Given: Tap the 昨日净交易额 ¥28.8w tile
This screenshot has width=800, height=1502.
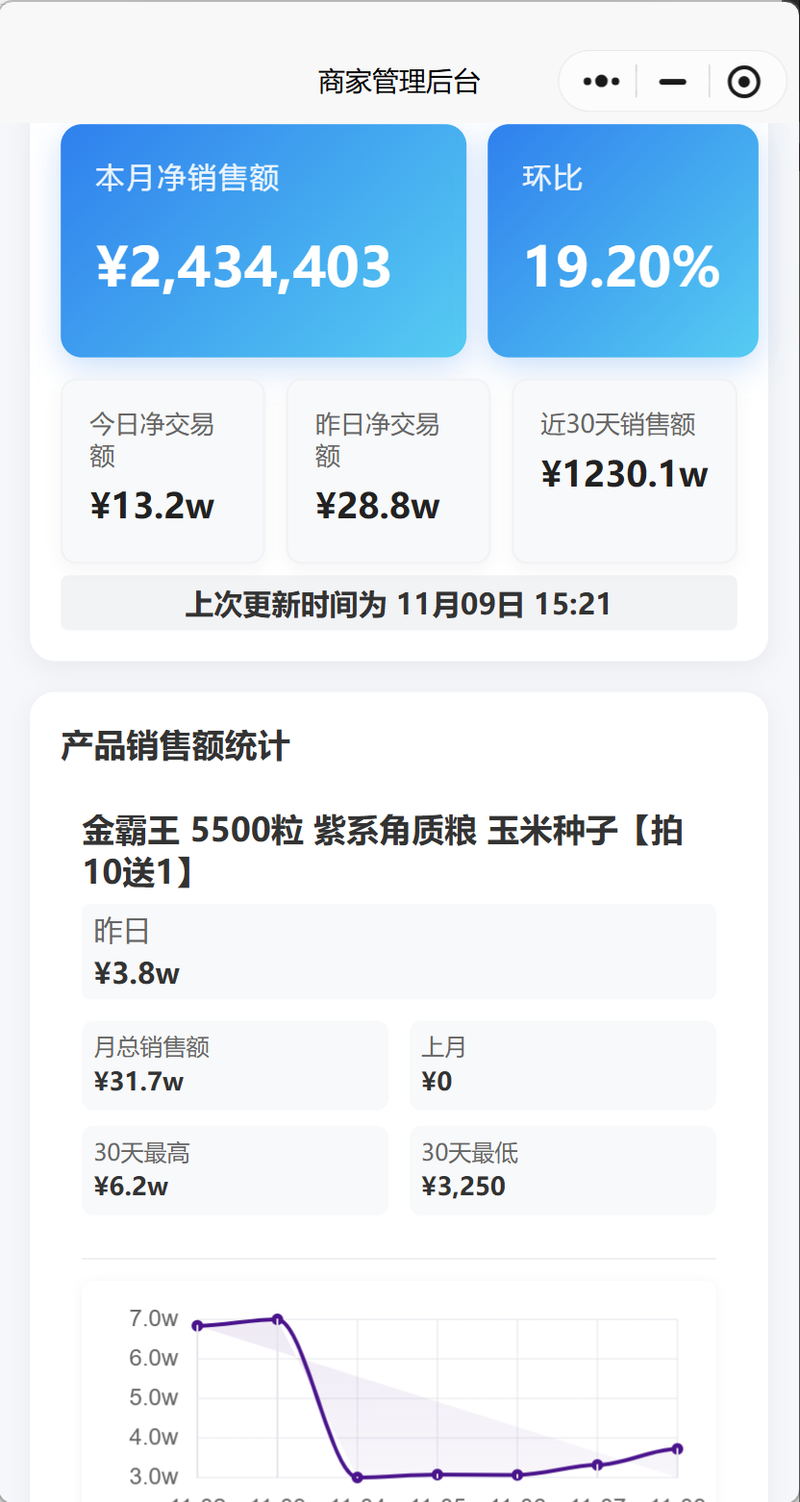Looking at the screenshot, I should (x=388, y=471).
